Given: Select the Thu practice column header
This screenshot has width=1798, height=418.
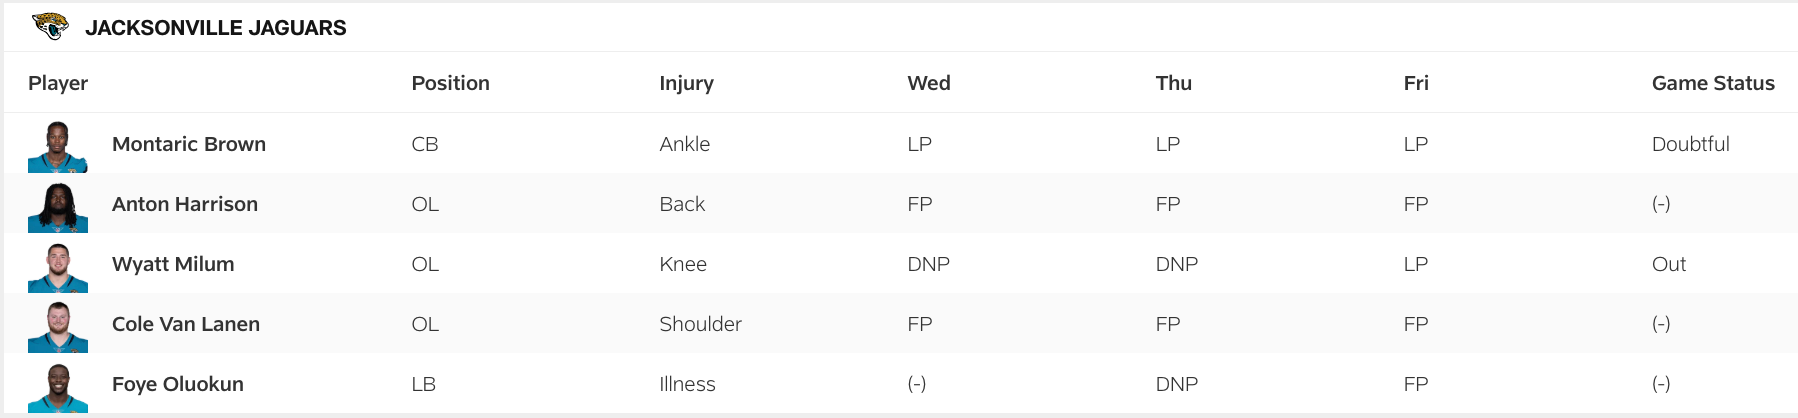Looking at the screenshot, I should coord(1173,83).
